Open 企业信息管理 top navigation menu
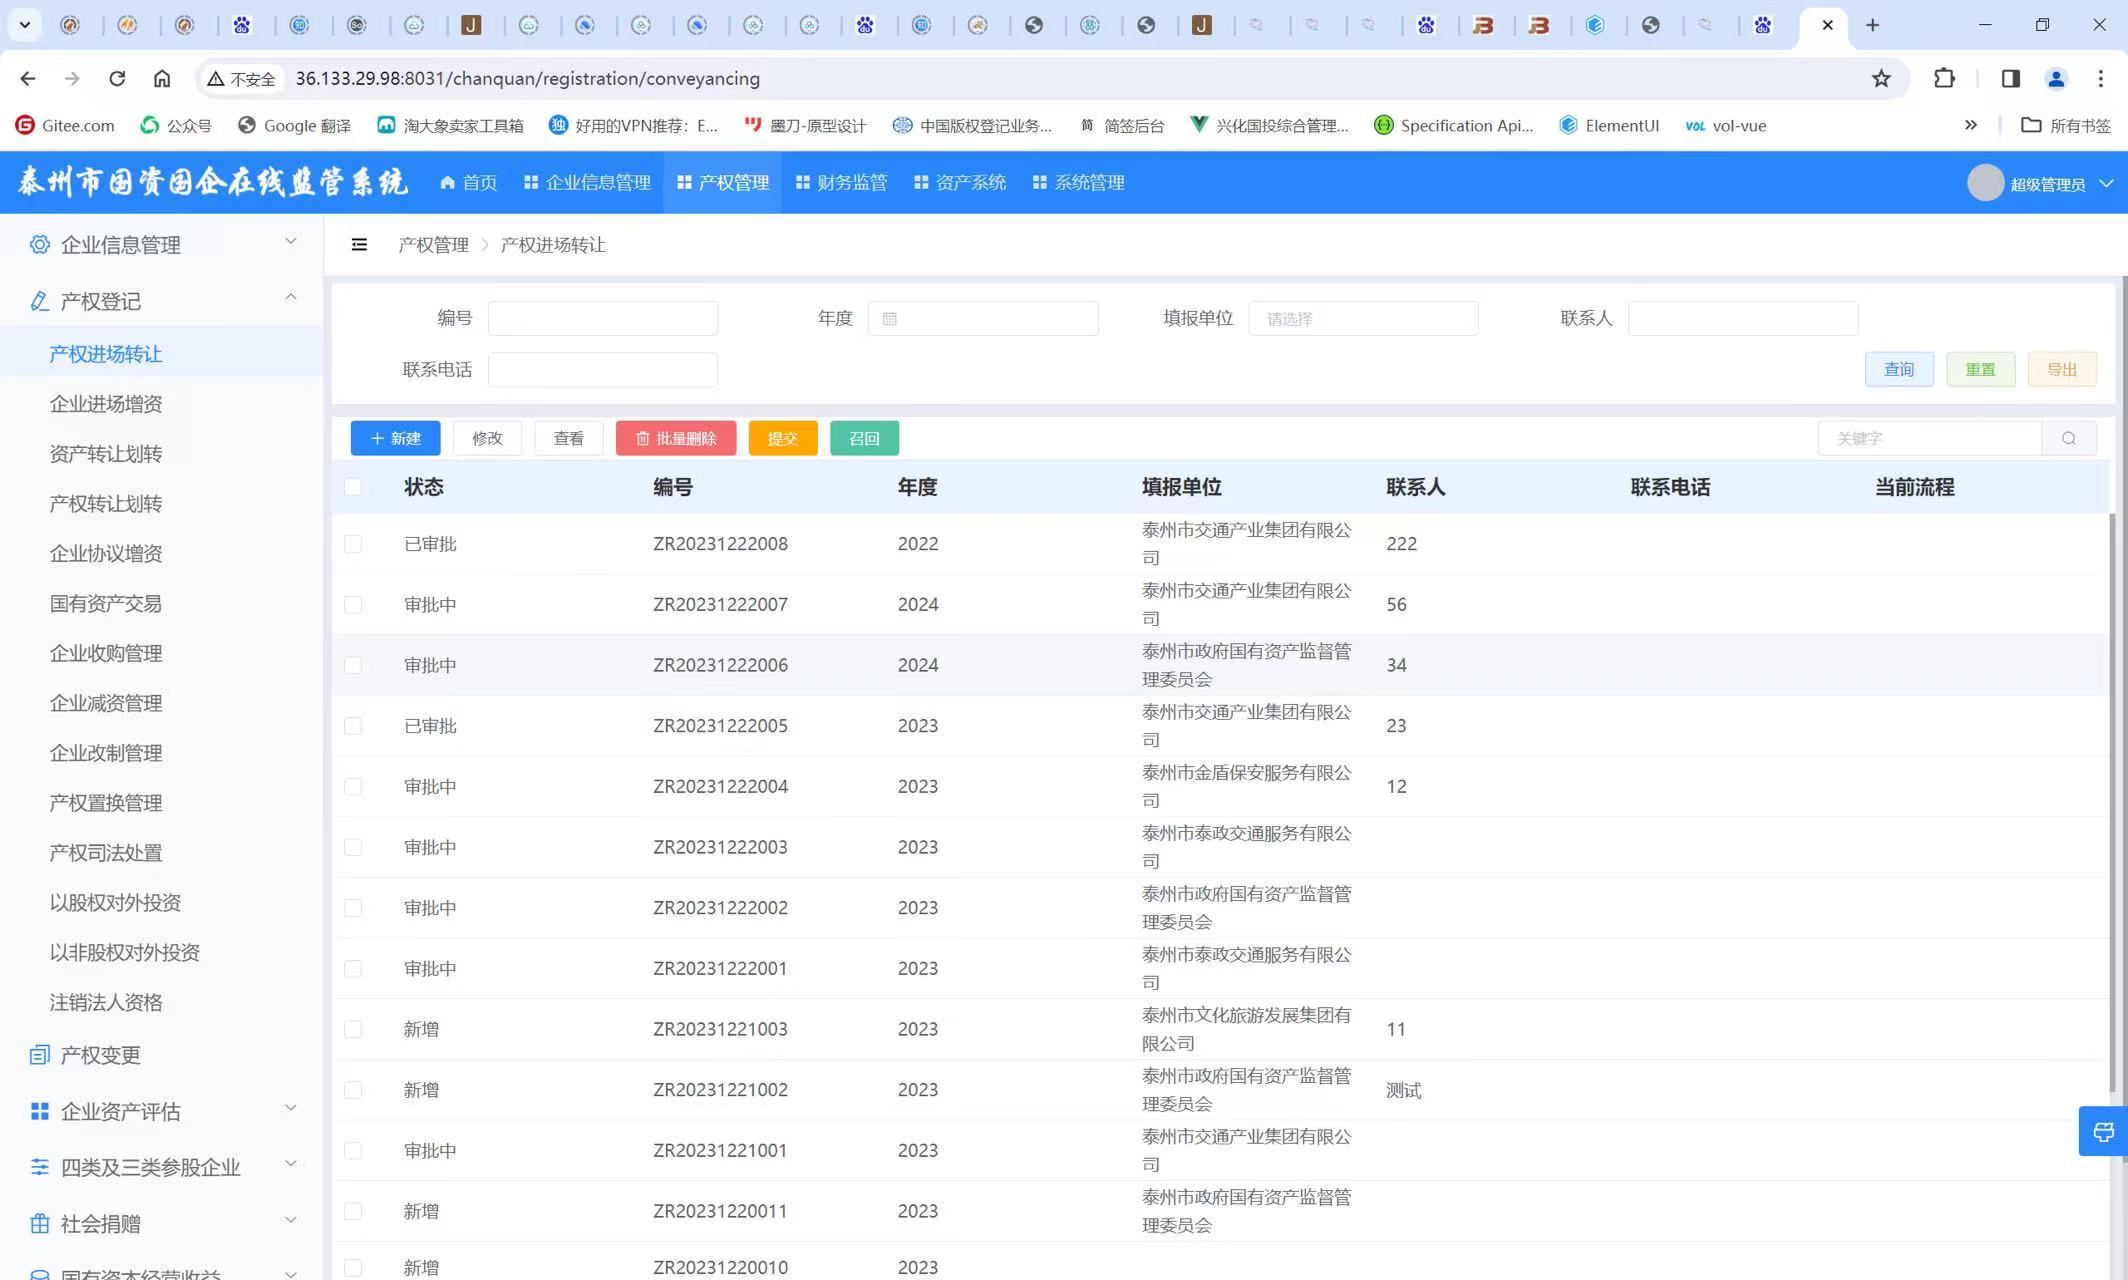The width and height of the screenshot is (2128, 1280). tap(587, 183)
